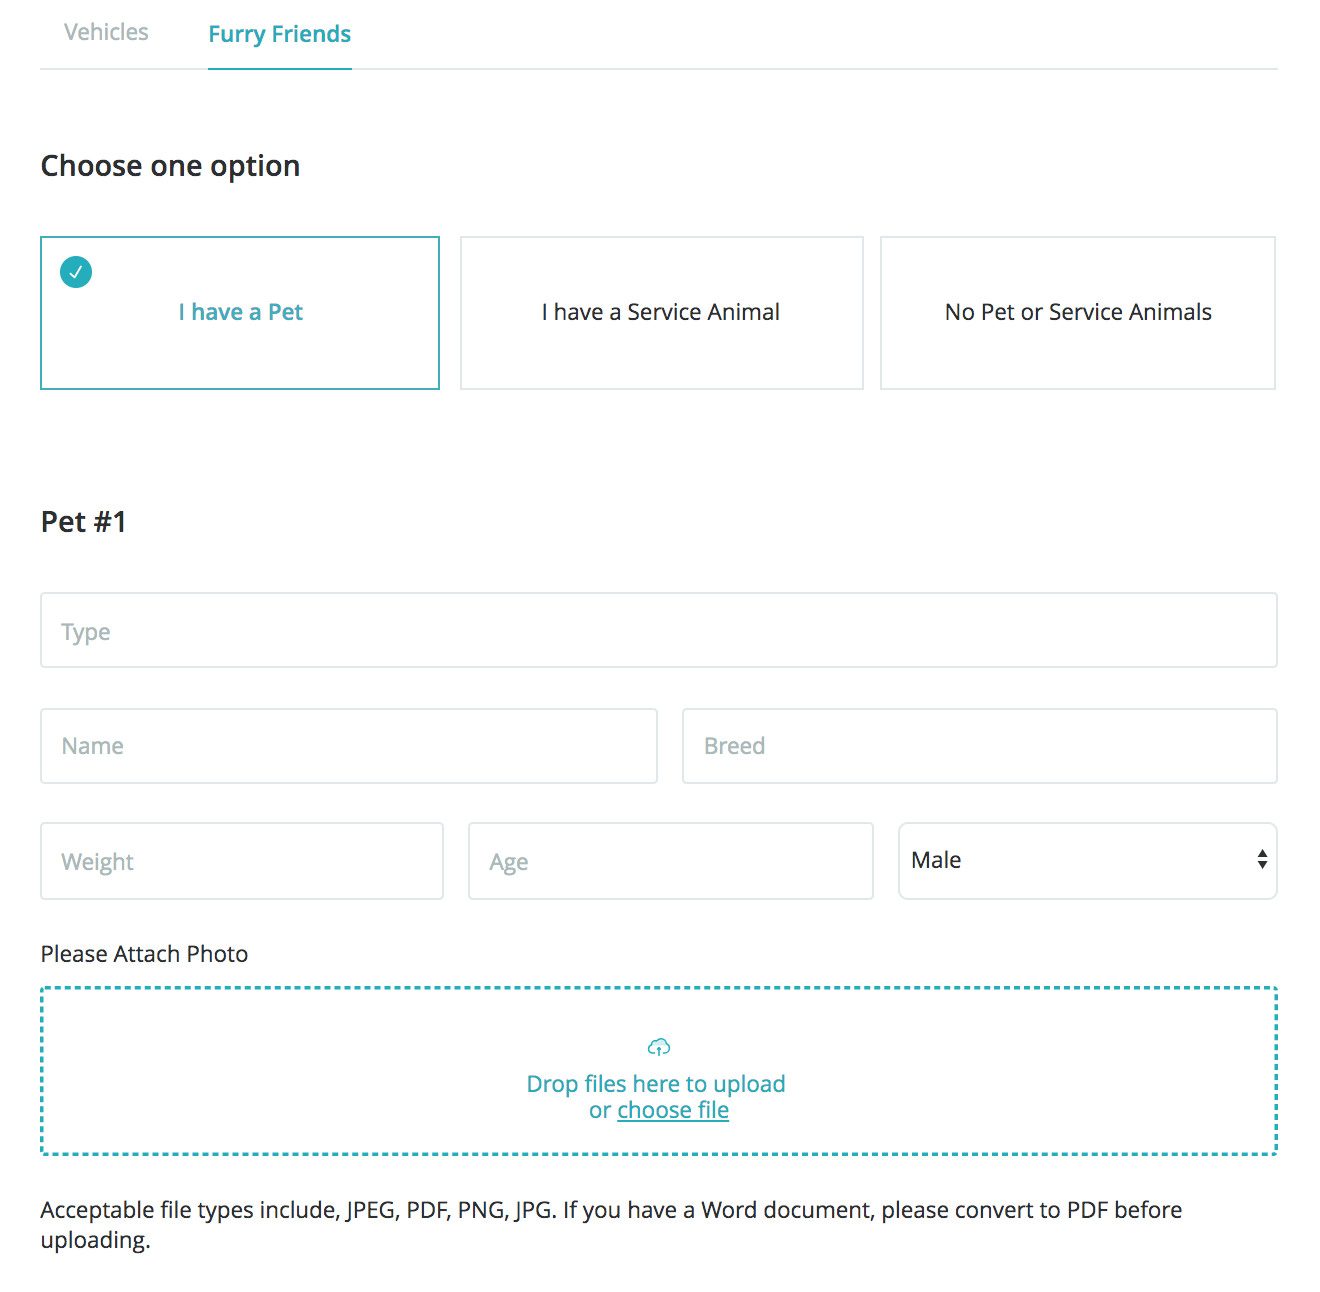Click the 'Choose one option' heading

point(170,166)
